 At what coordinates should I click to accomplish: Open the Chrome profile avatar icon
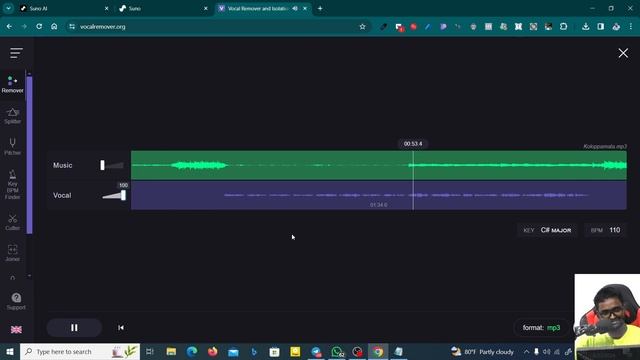(x=616, y=27)
